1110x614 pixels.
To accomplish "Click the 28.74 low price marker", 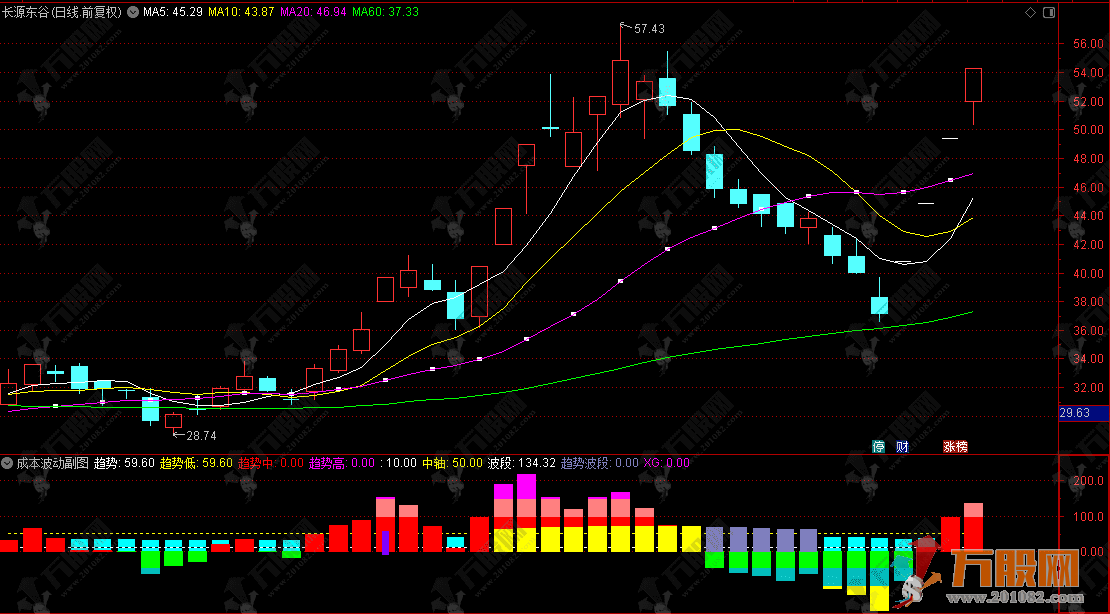I will click(x=200, y=435).
